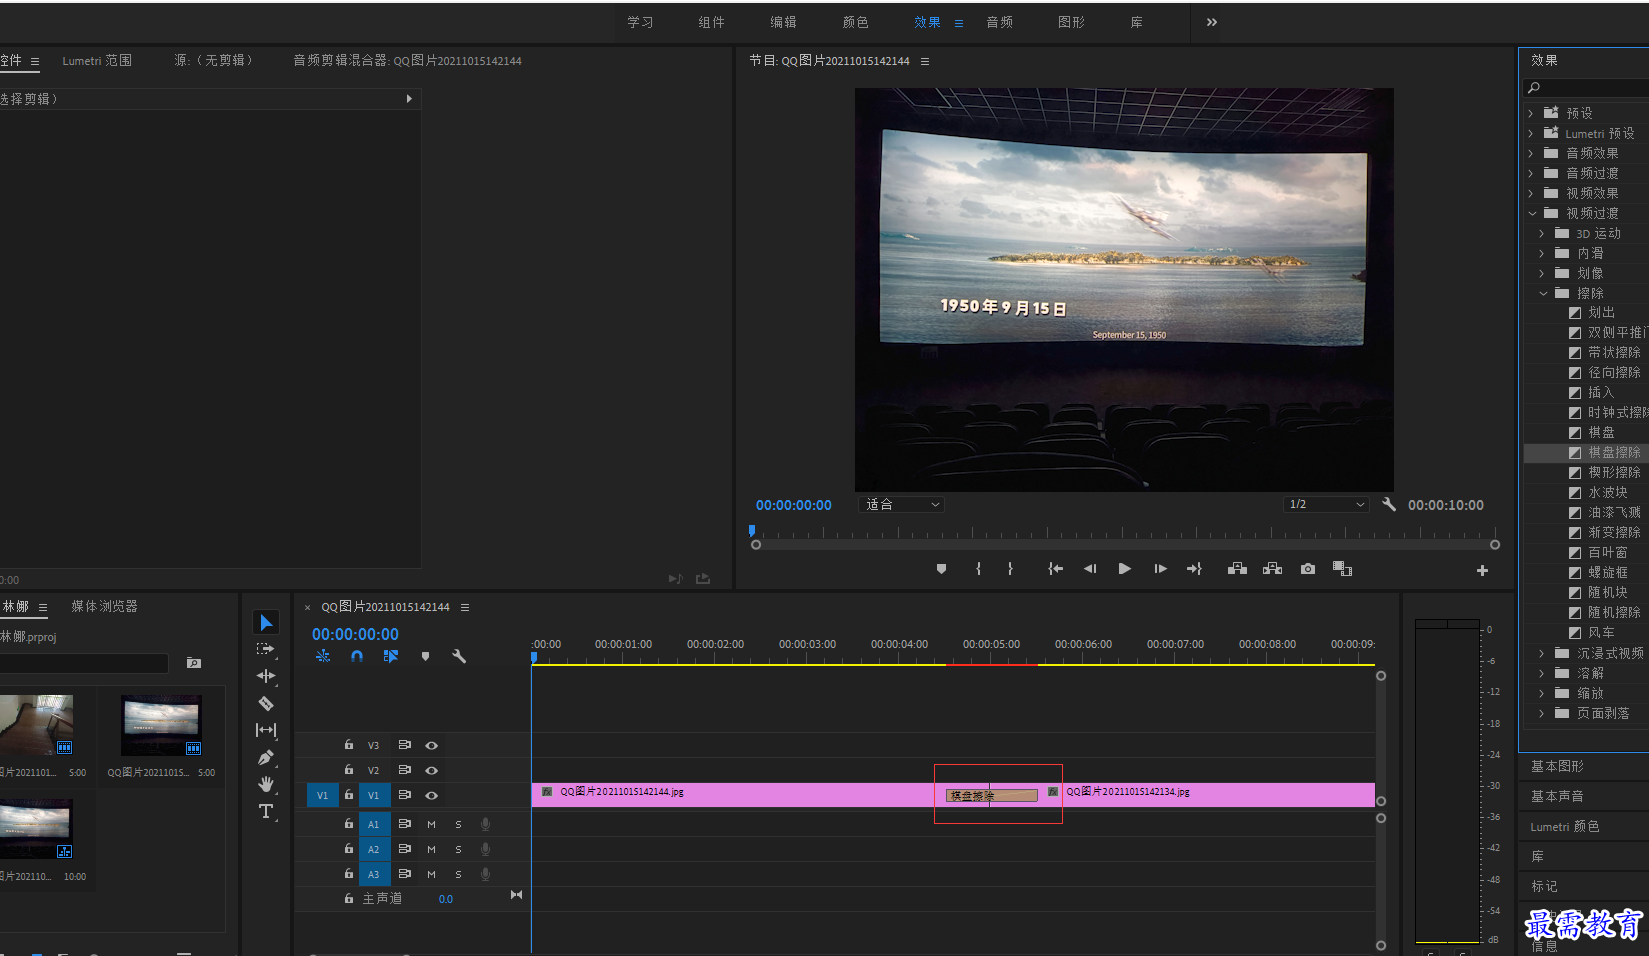Expand the 3D 运动 folder
Viewport: 1649px width, 956px height.
click(1542, 233)
